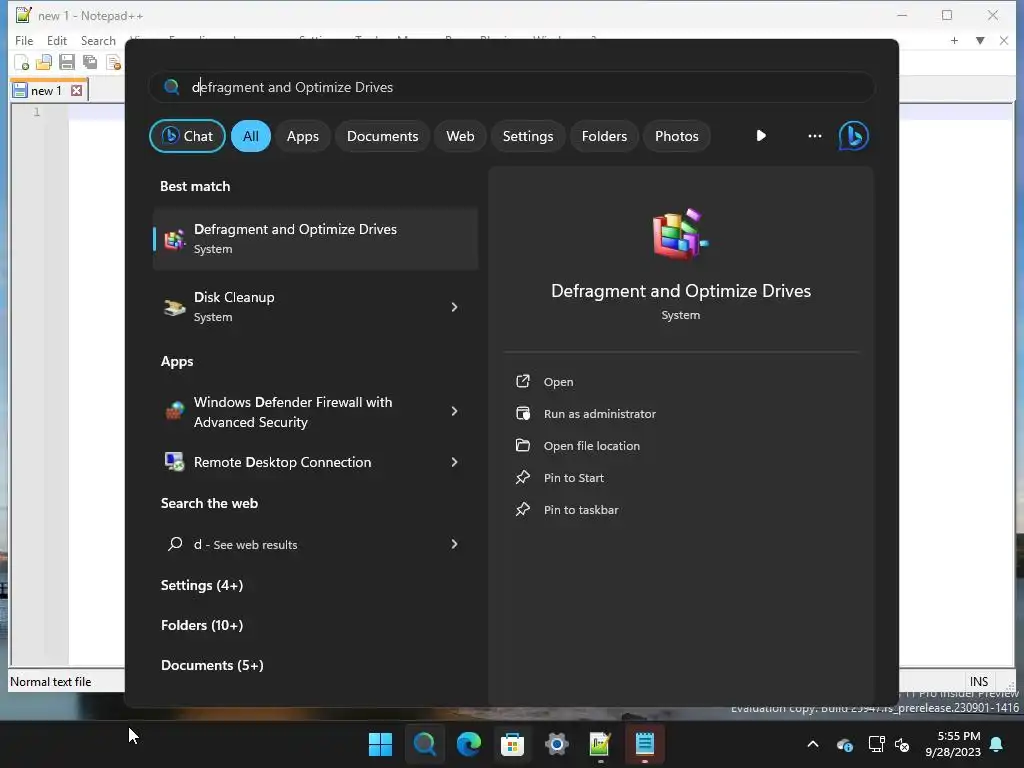This screenshot has height=768, width=1024.
Task: Click Notepad++ icon on taskbar
Action: (600, 743)
